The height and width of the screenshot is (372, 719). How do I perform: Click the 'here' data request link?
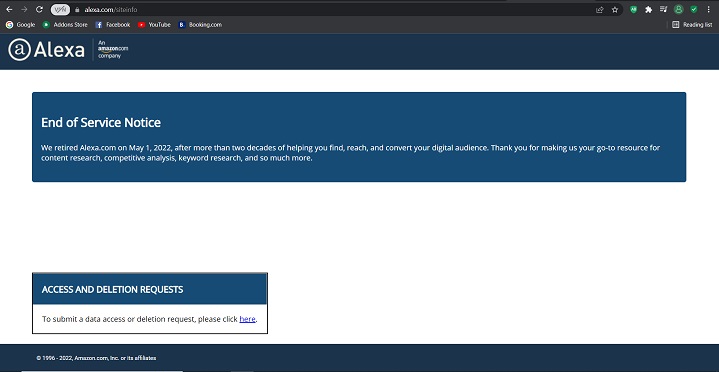click(247, 319)
